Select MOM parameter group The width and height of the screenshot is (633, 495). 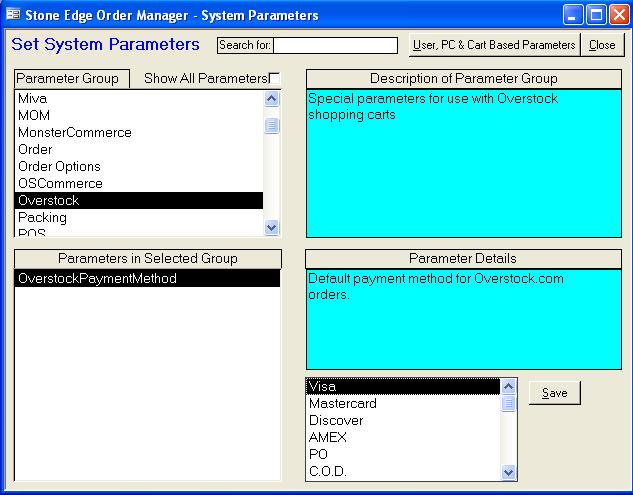pos(138,115)
